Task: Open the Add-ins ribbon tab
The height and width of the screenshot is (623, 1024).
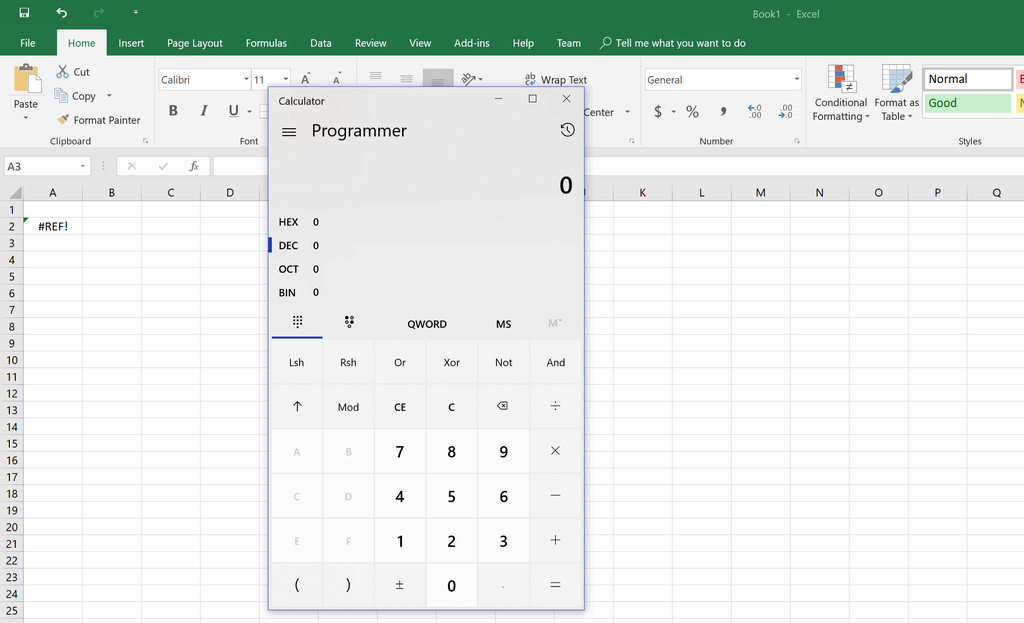Action: pos(472,43)
